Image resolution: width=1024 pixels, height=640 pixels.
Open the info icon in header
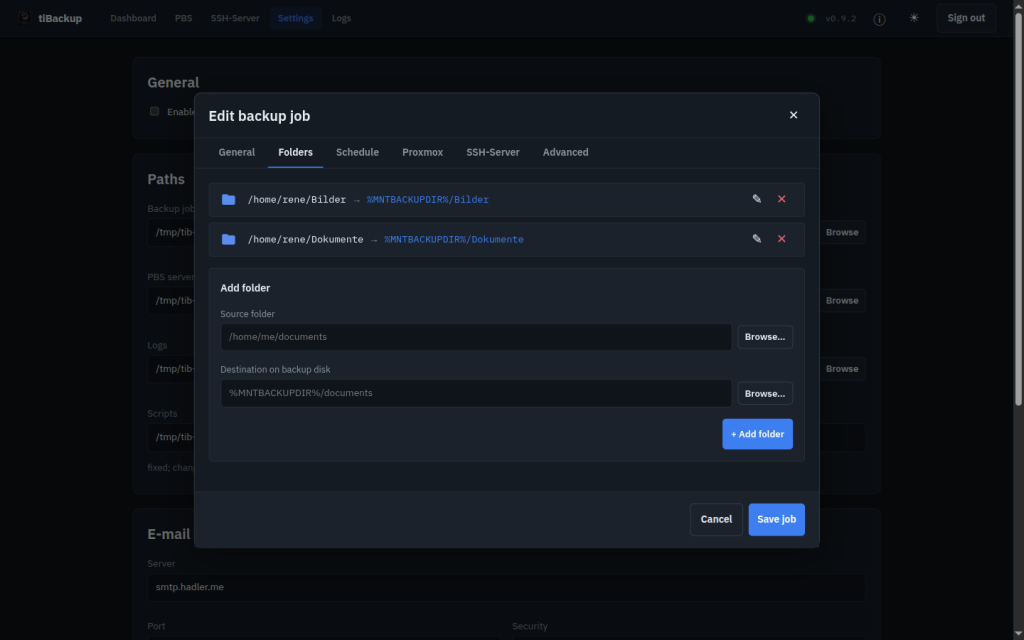coord(879,19)
